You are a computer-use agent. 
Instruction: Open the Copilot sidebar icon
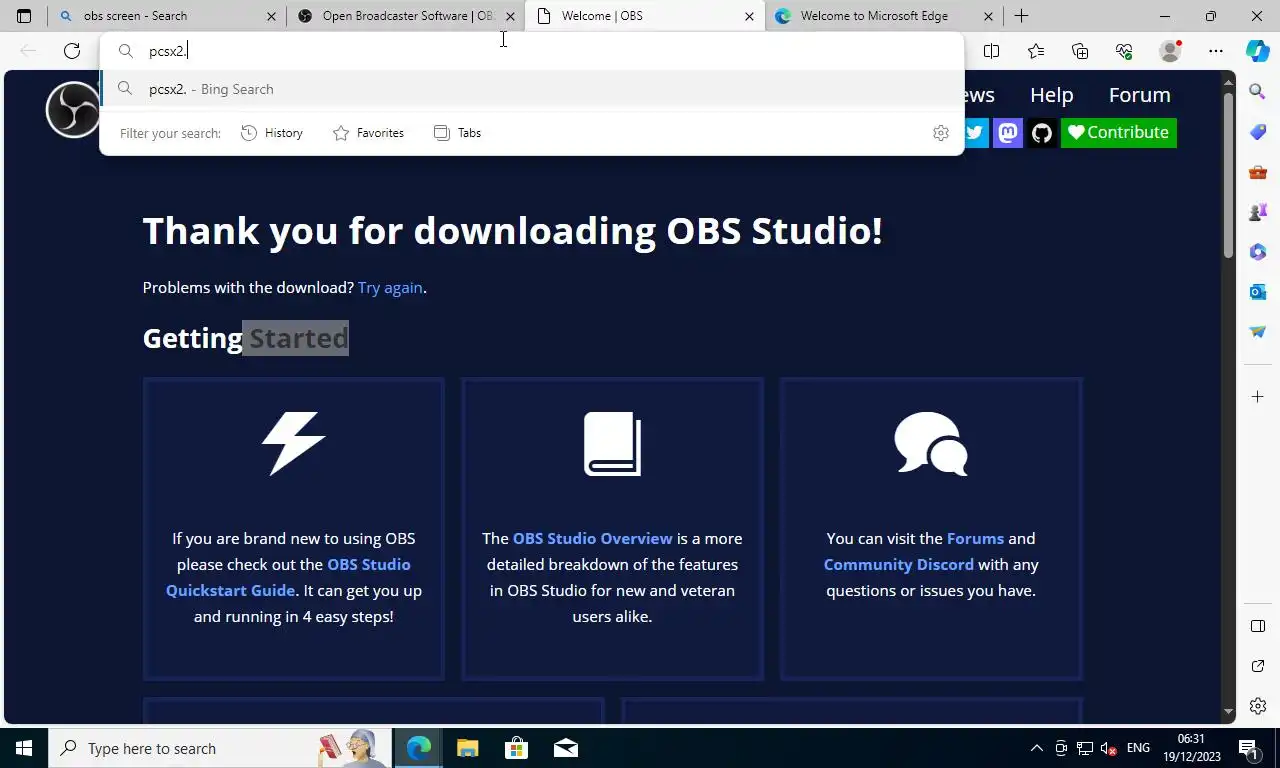(1258, 51)
